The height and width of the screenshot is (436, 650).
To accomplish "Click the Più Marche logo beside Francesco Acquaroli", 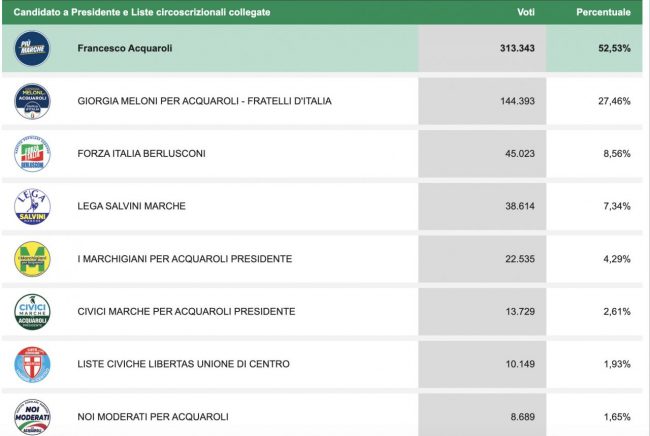I will pos(32,48).
